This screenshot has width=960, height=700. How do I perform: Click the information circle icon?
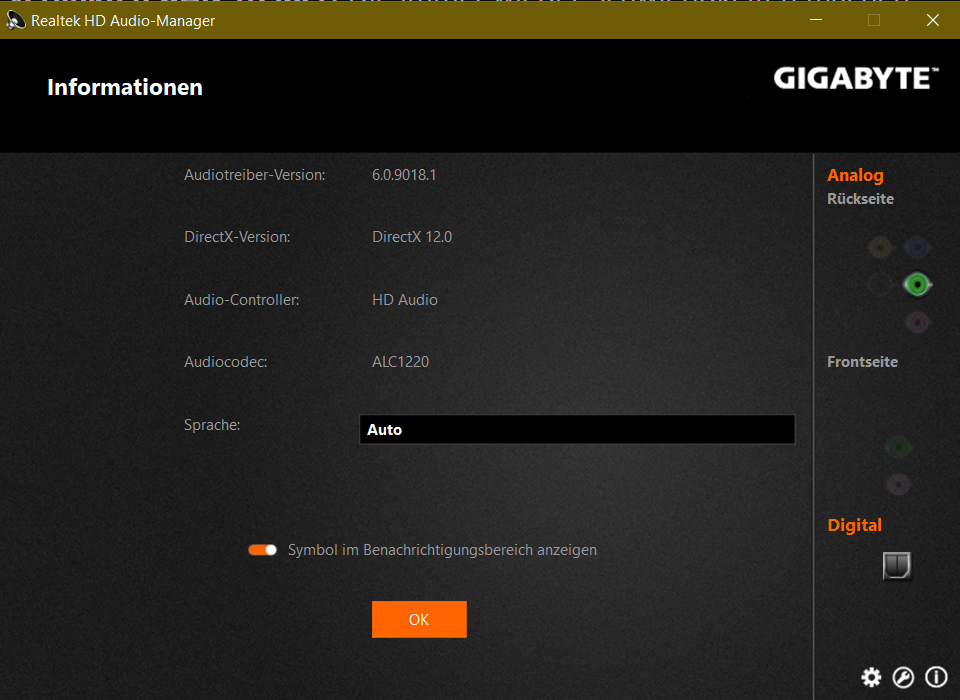click(x=936, y=677)
